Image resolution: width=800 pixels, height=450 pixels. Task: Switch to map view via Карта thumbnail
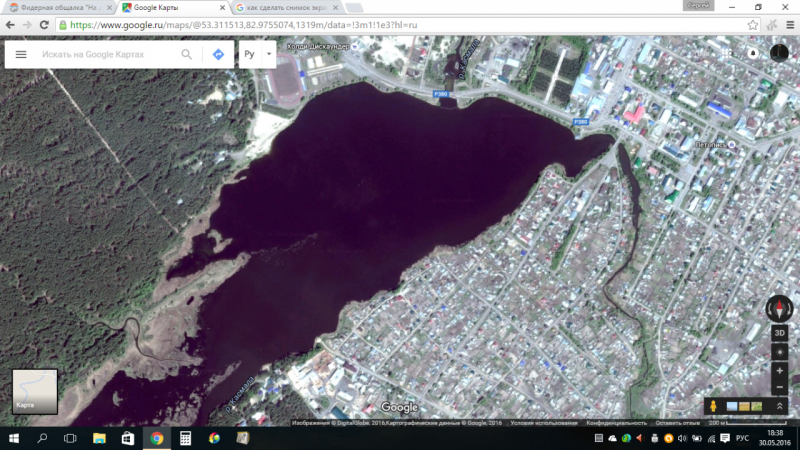pos(34,391)
